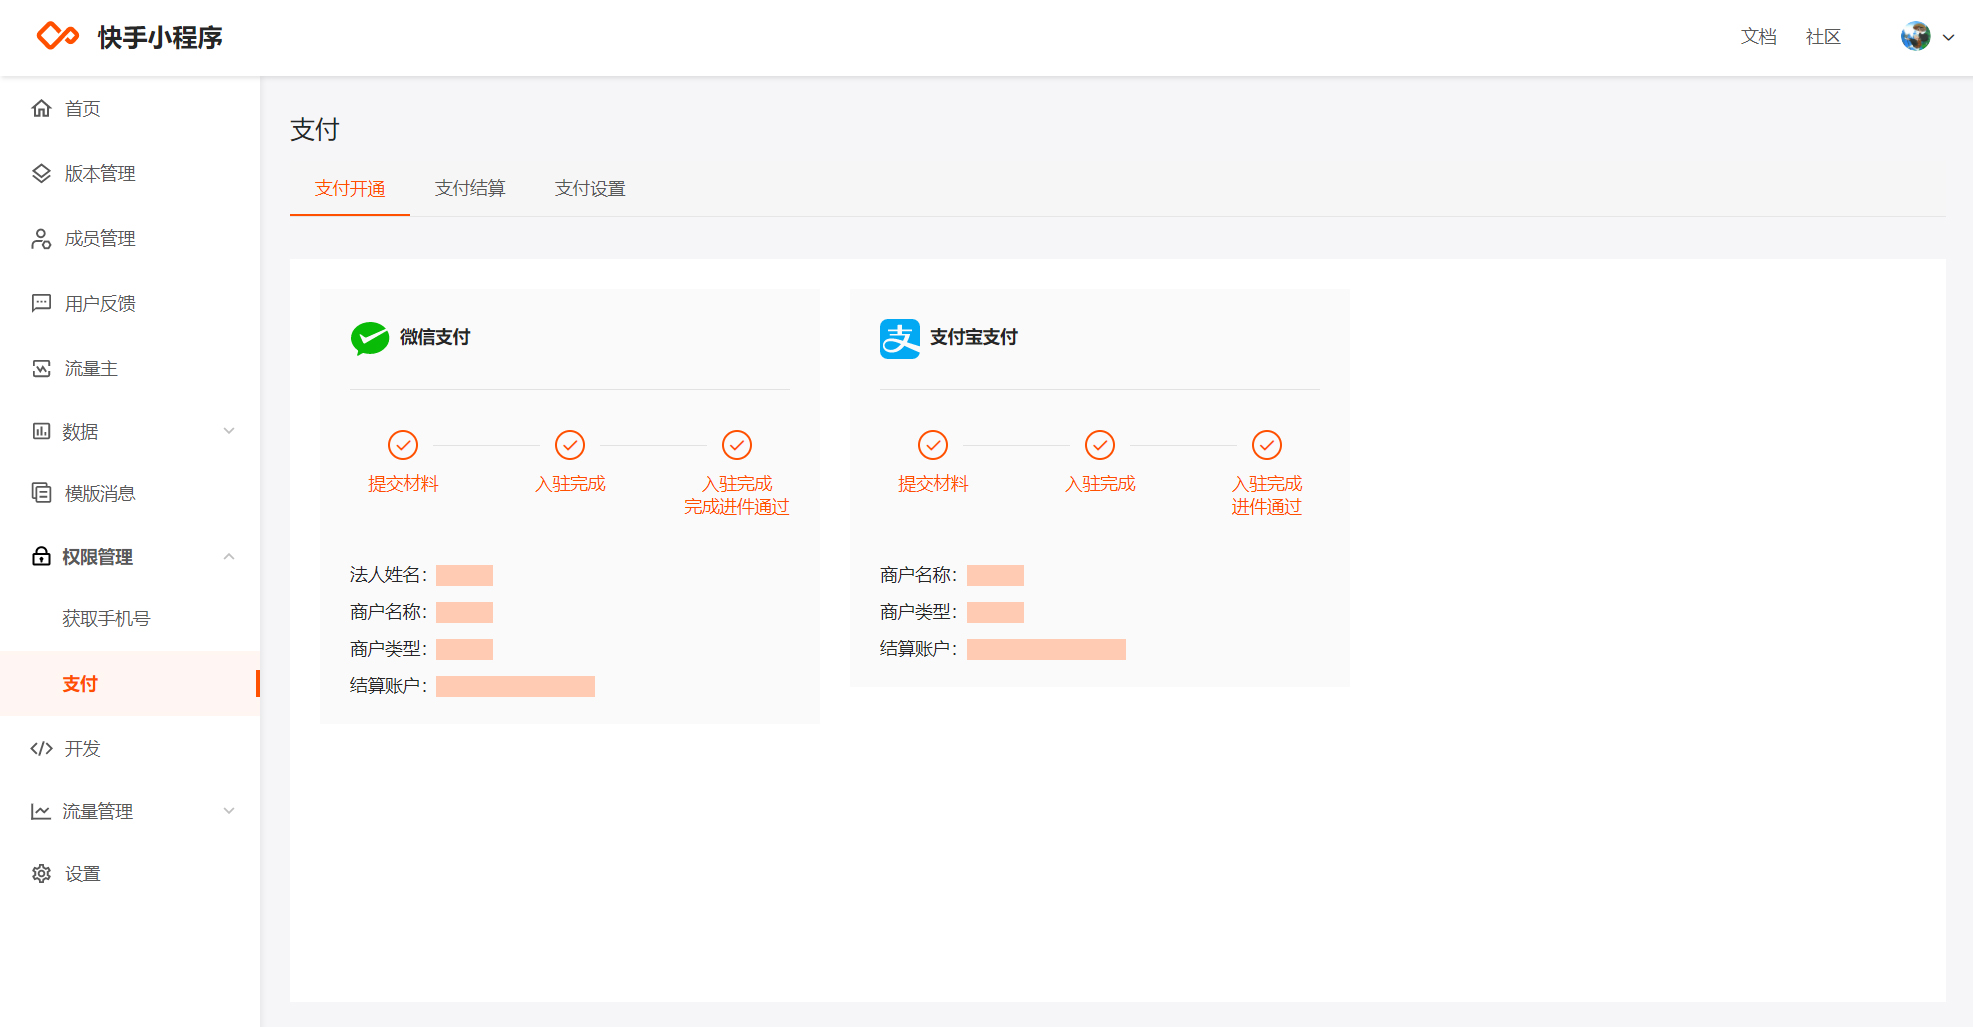Click the code brackets icon beside 开发
Viewport: 1973px width, 1027px height.
pyautogui.click(x=41, y=748)
